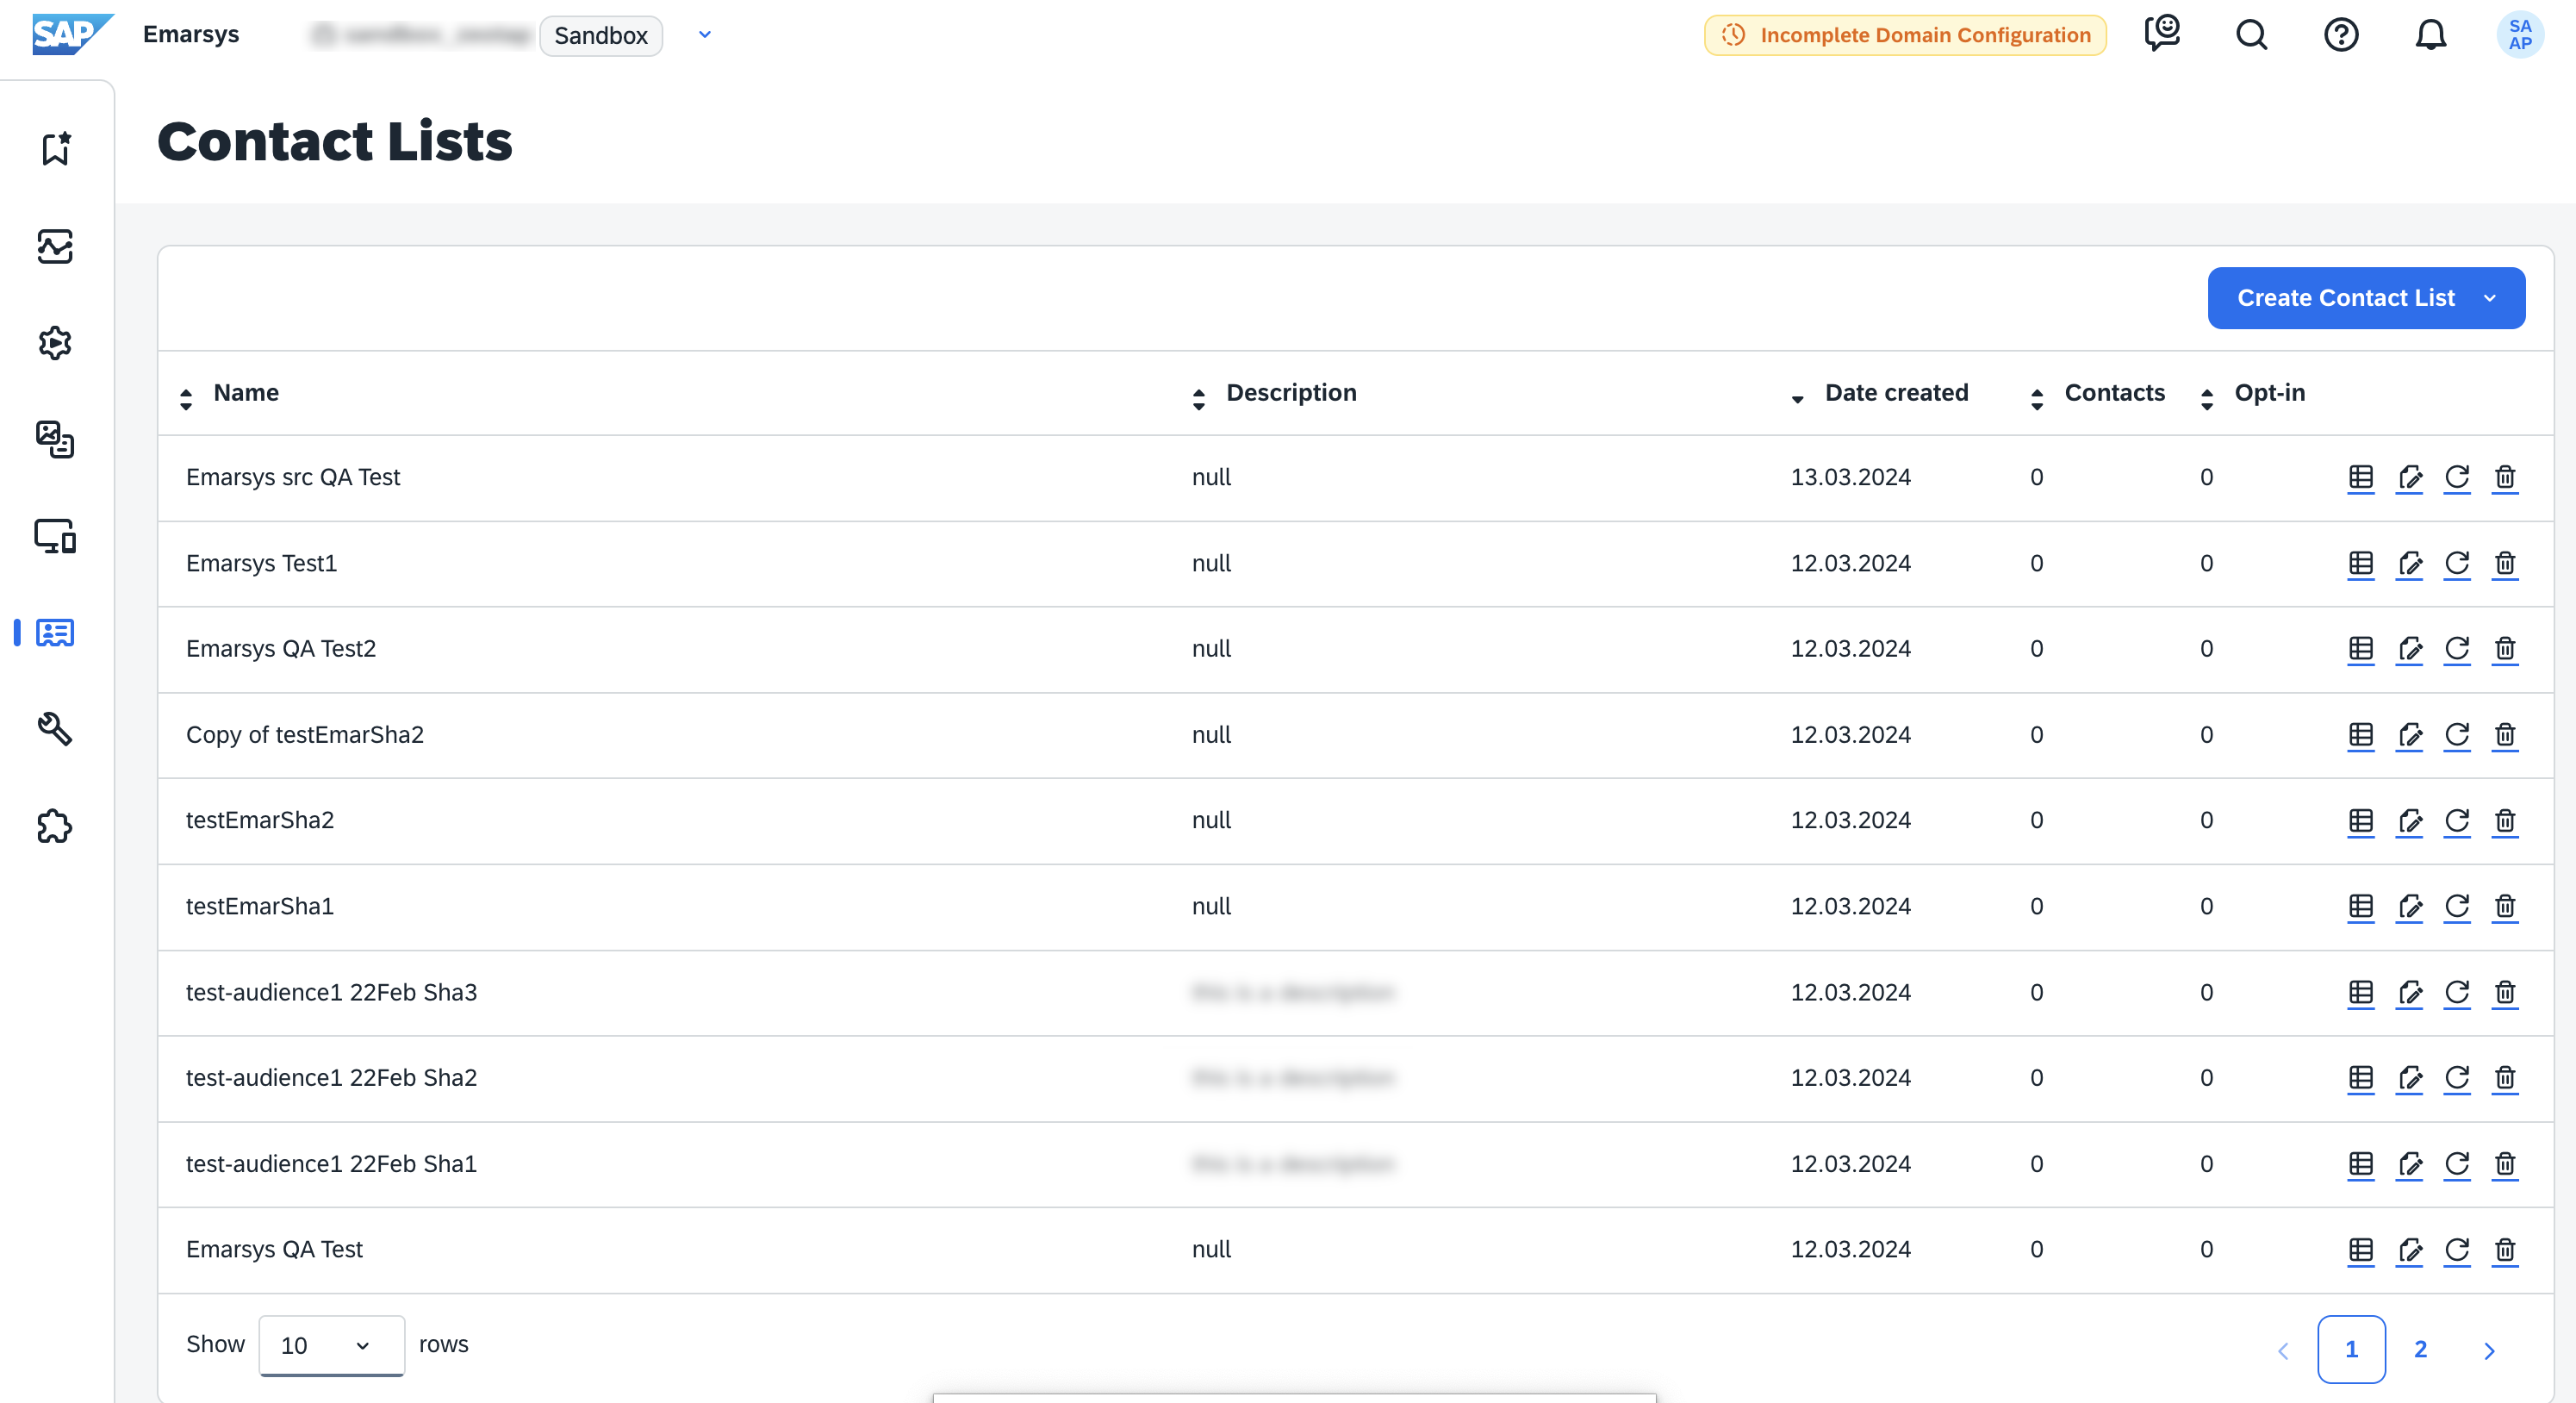Refresh the testEmarSha2 list count
The height and width of the screenshot is (1403, 2576).
tap(2456, 821)
